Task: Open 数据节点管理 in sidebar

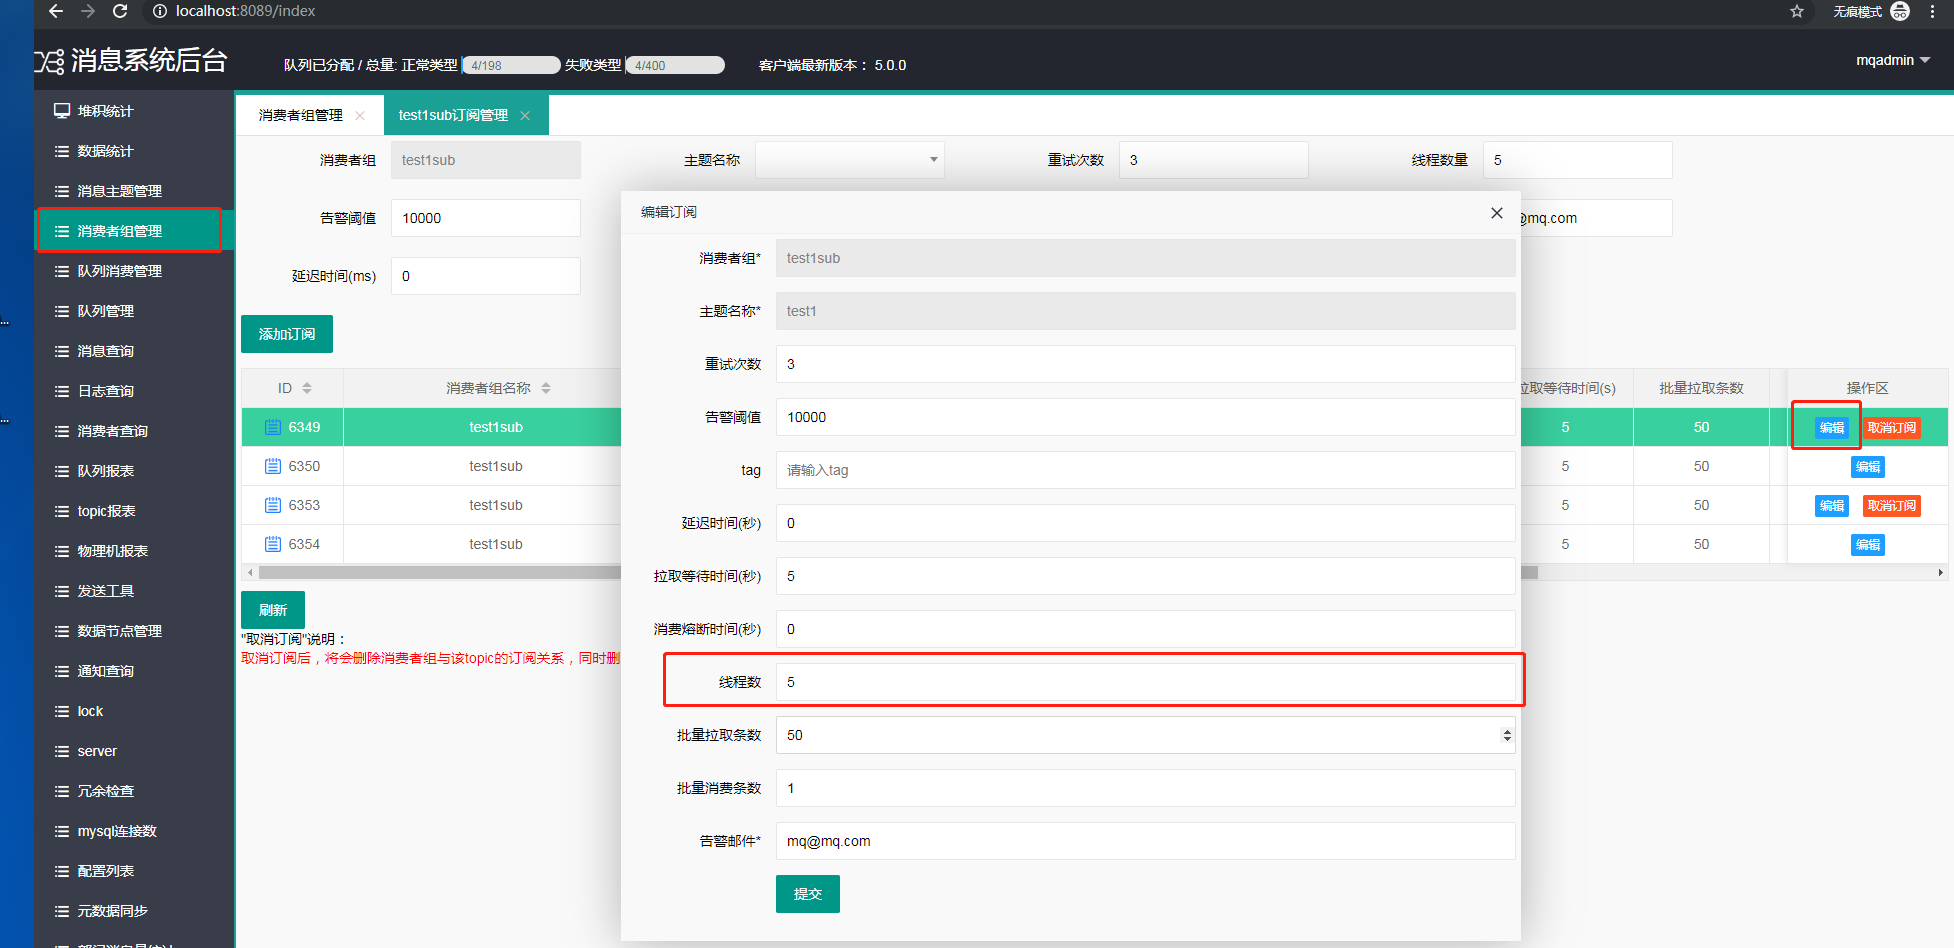Action: (x=134, y=631)
